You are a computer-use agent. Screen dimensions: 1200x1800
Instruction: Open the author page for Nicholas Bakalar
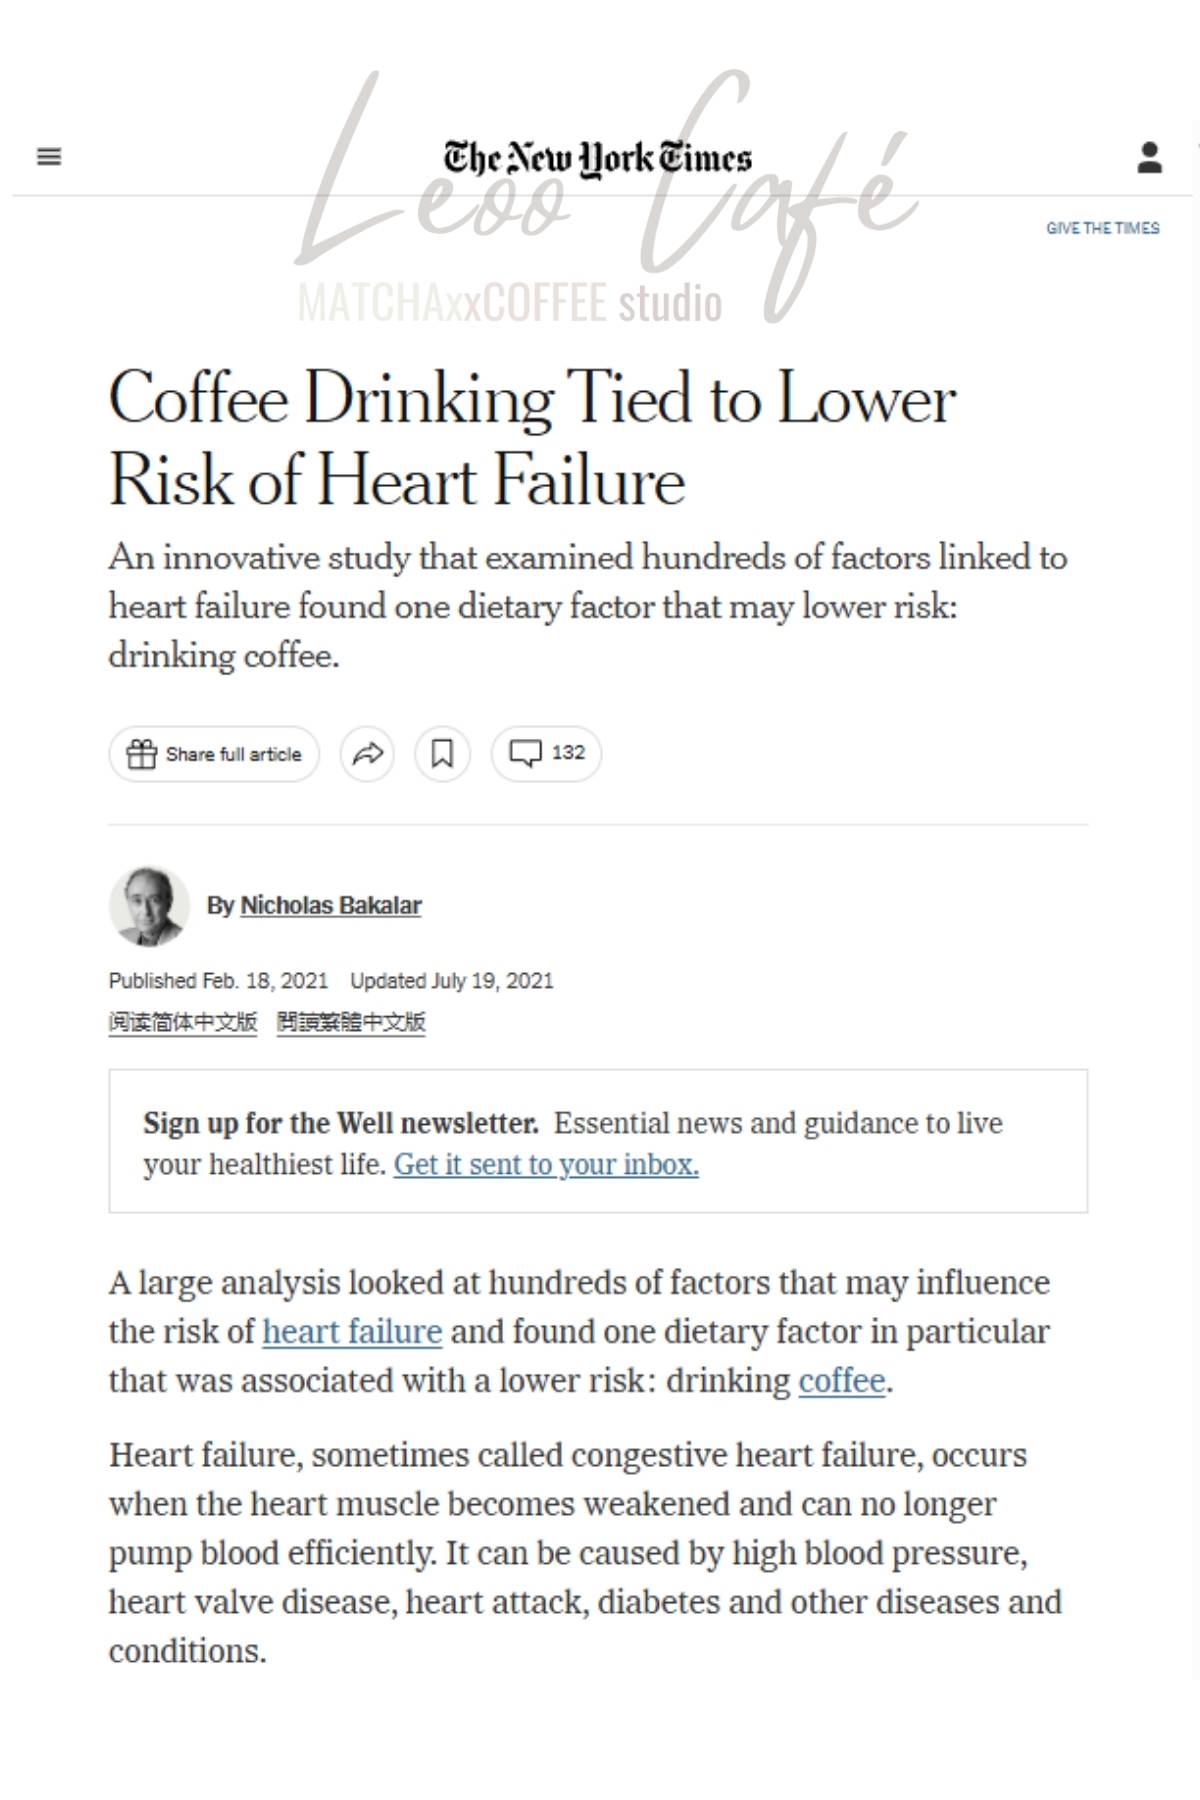click(332, 905)
